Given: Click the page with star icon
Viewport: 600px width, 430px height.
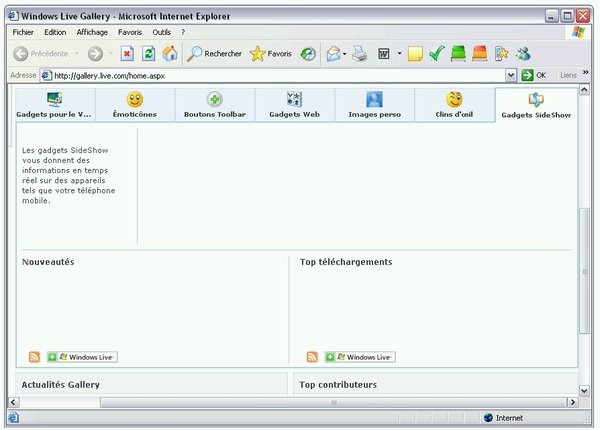Looking at the screenshot, I should coord(501,54).
